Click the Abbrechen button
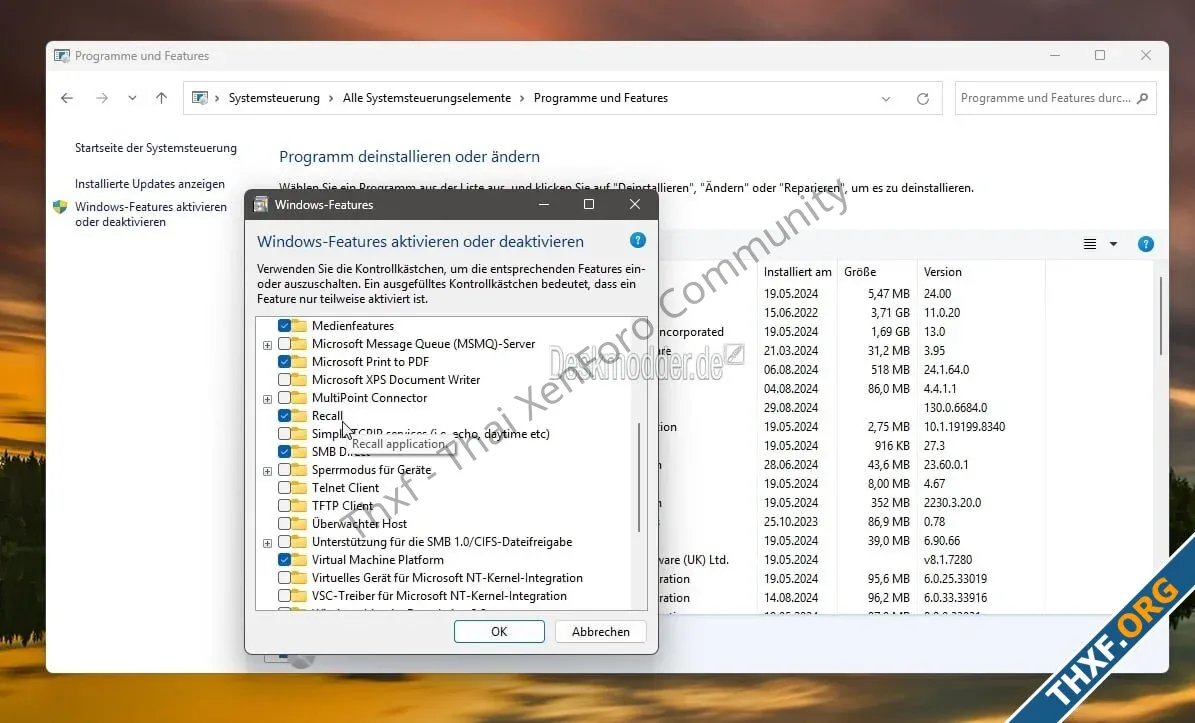Viewport: 1195px width, 723px height. pos(601,632)
